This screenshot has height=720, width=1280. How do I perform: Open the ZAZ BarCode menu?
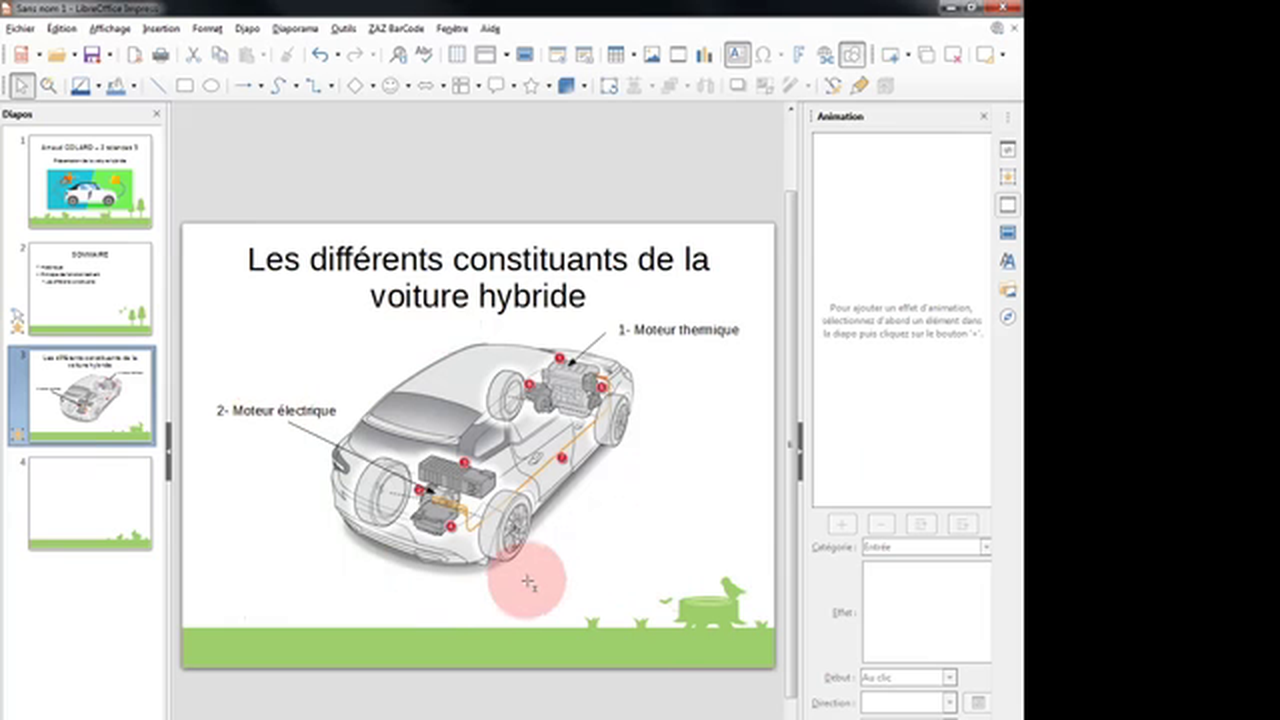(396, 28)
